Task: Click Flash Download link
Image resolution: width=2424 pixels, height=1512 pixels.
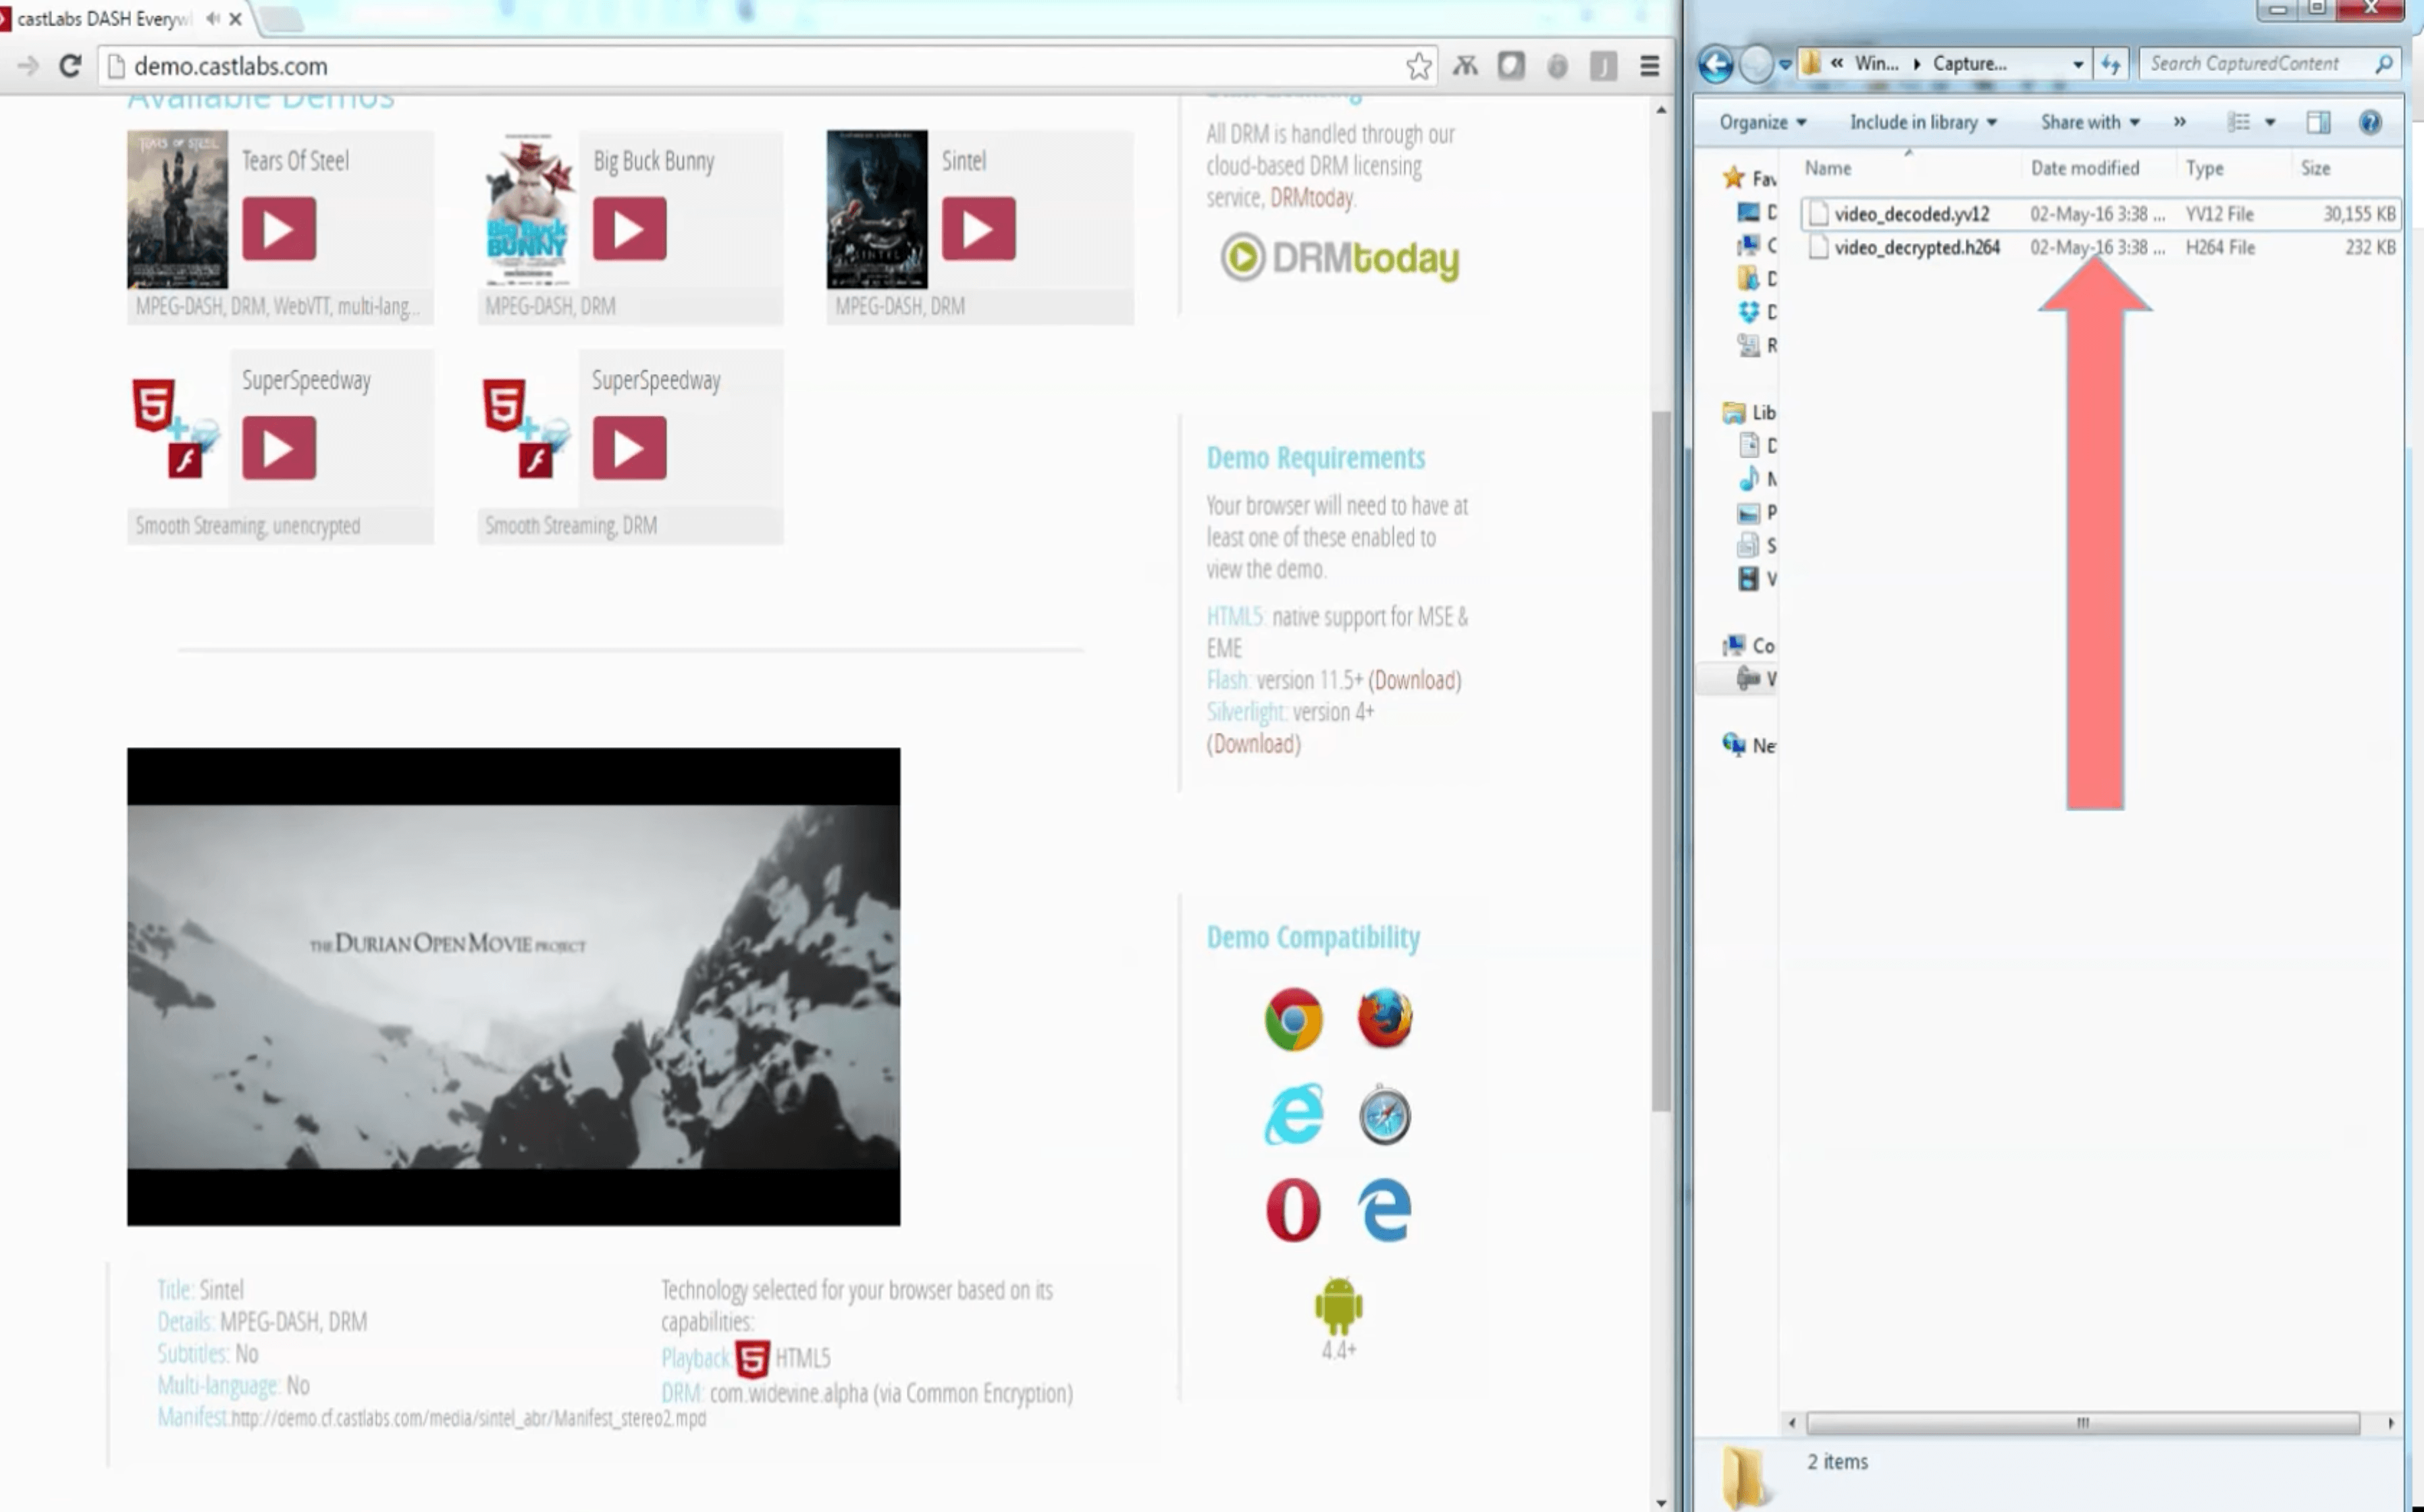Action: [x=1414, y=680]
